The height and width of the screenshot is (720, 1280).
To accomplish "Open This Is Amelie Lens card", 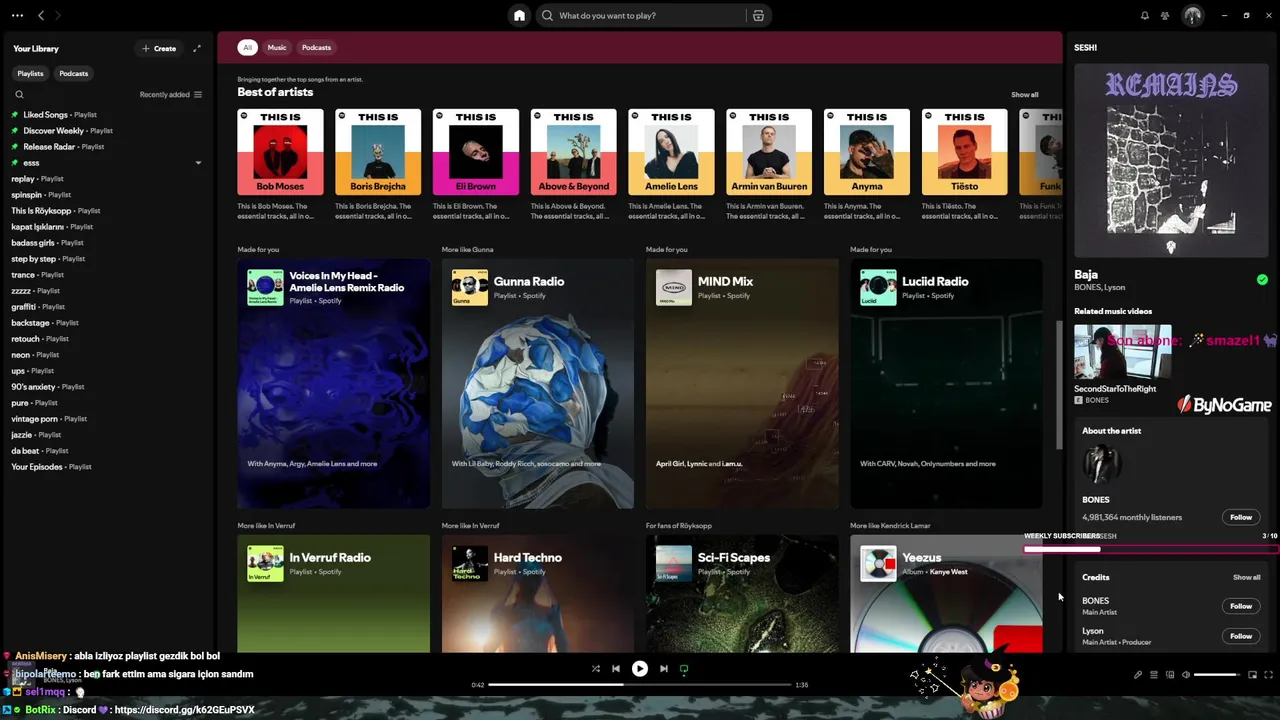I will (x=671, y=165).
